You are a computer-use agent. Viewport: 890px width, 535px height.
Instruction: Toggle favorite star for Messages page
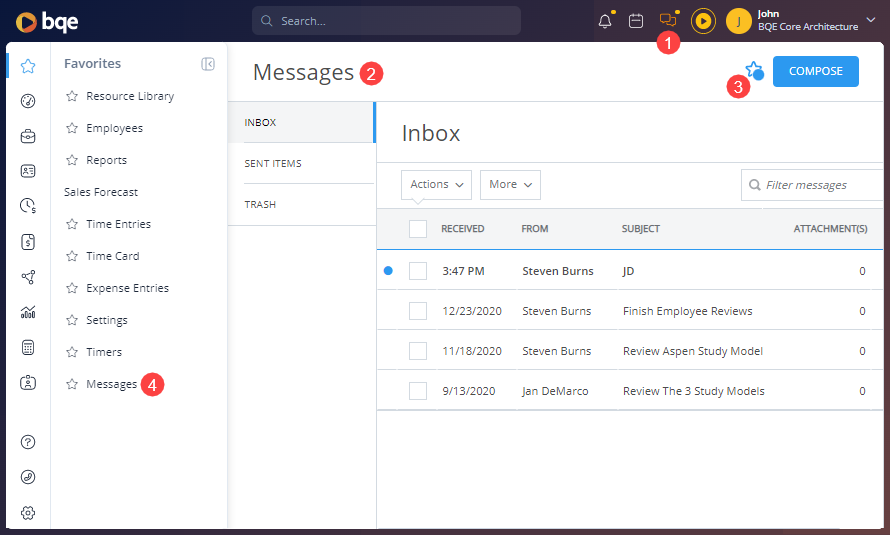(x=754, y=70)
